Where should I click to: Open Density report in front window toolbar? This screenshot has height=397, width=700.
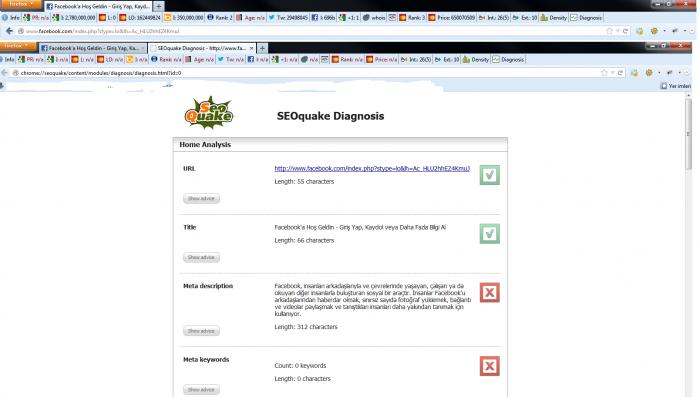point(476,59)
